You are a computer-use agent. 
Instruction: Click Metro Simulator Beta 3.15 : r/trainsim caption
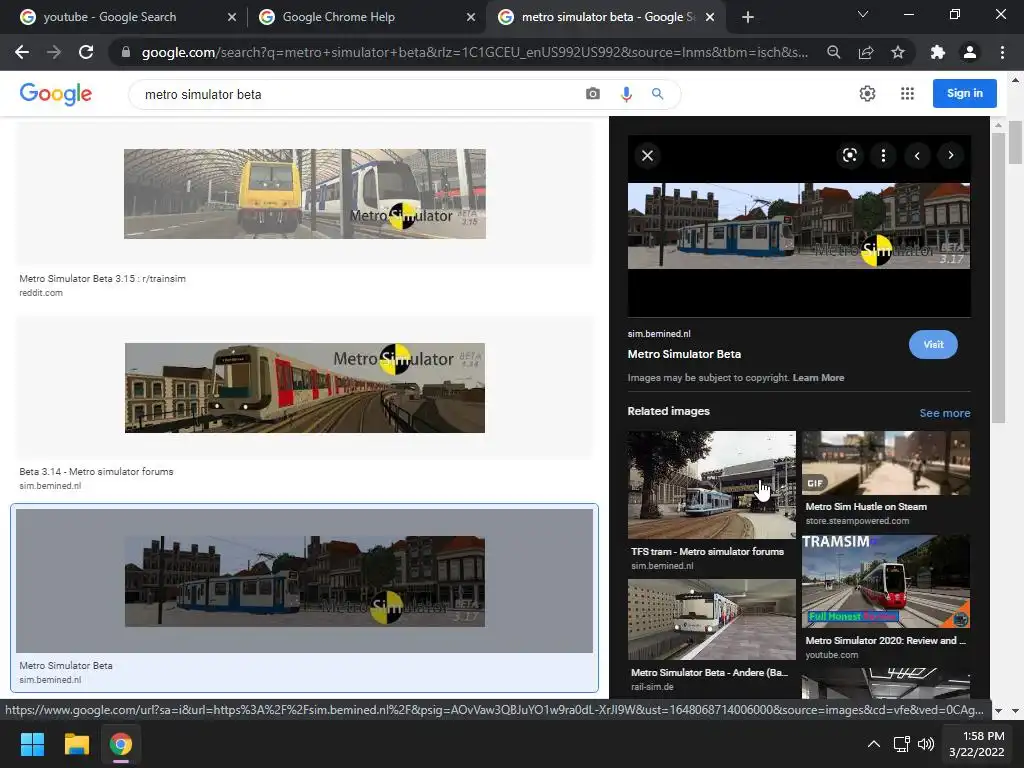pos(103,278)
